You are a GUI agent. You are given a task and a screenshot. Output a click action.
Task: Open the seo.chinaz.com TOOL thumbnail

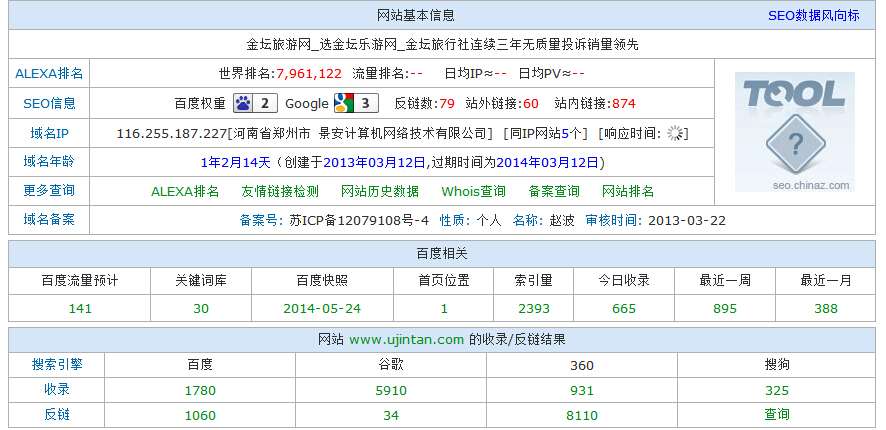point(794,132)
